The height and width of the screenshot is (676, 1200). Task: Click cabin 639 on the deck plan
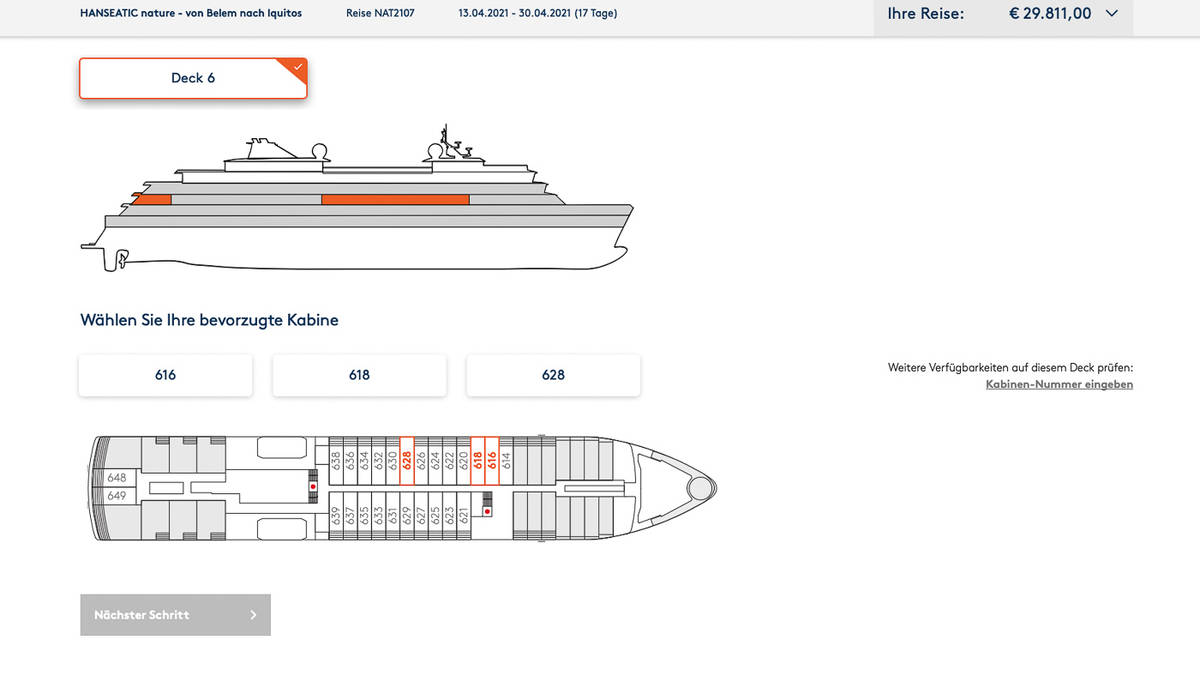336,515
